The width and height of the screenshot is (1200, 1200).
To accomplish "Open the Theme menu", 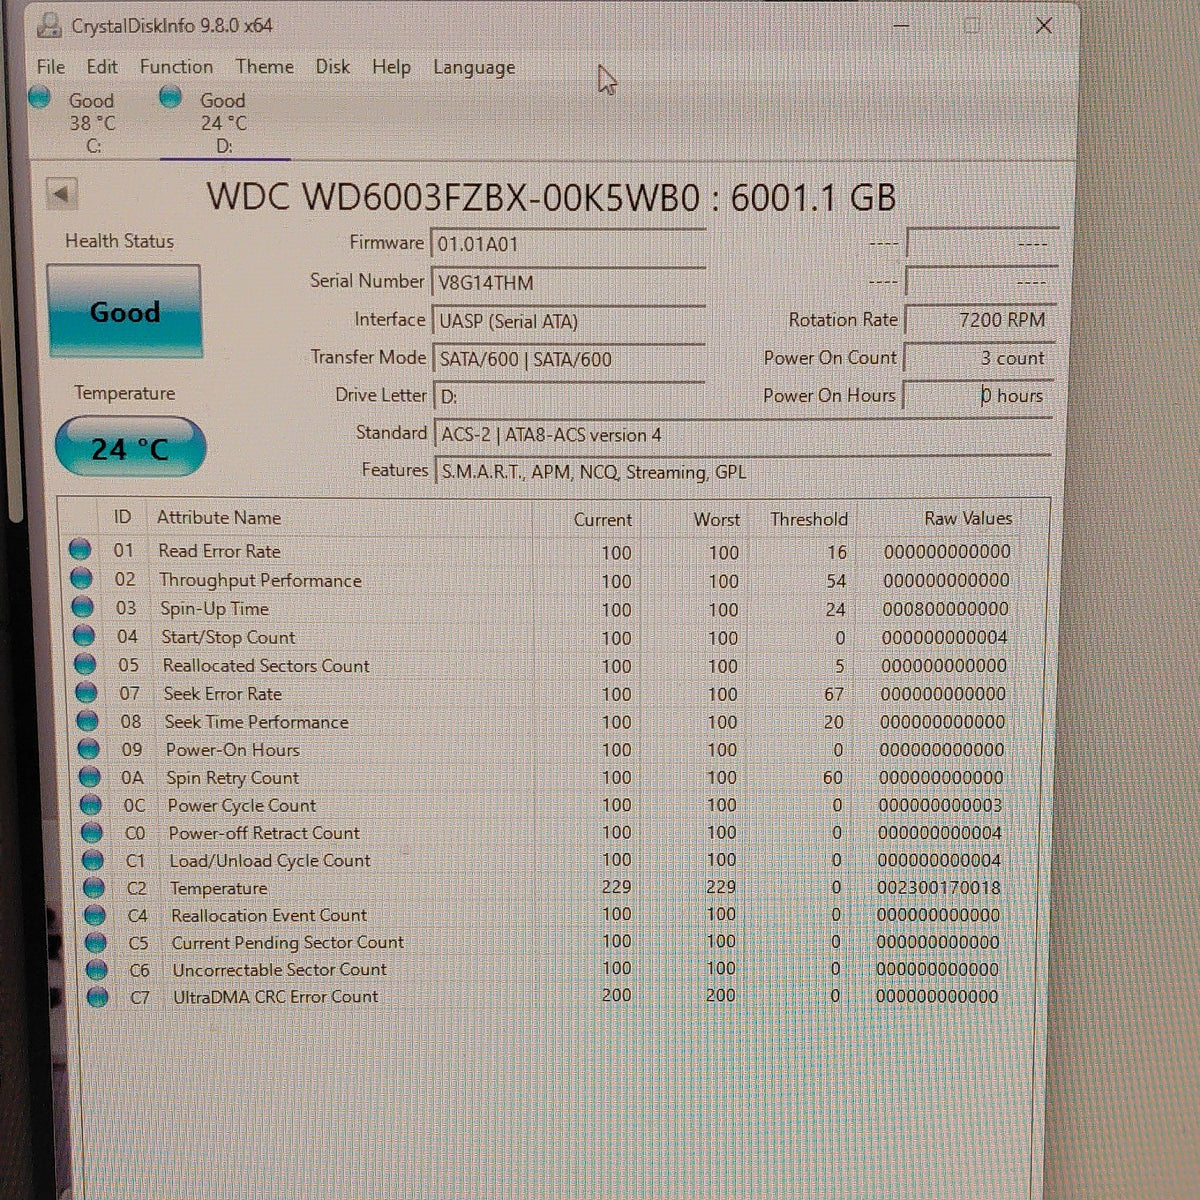I will click(x=265, y=67).
